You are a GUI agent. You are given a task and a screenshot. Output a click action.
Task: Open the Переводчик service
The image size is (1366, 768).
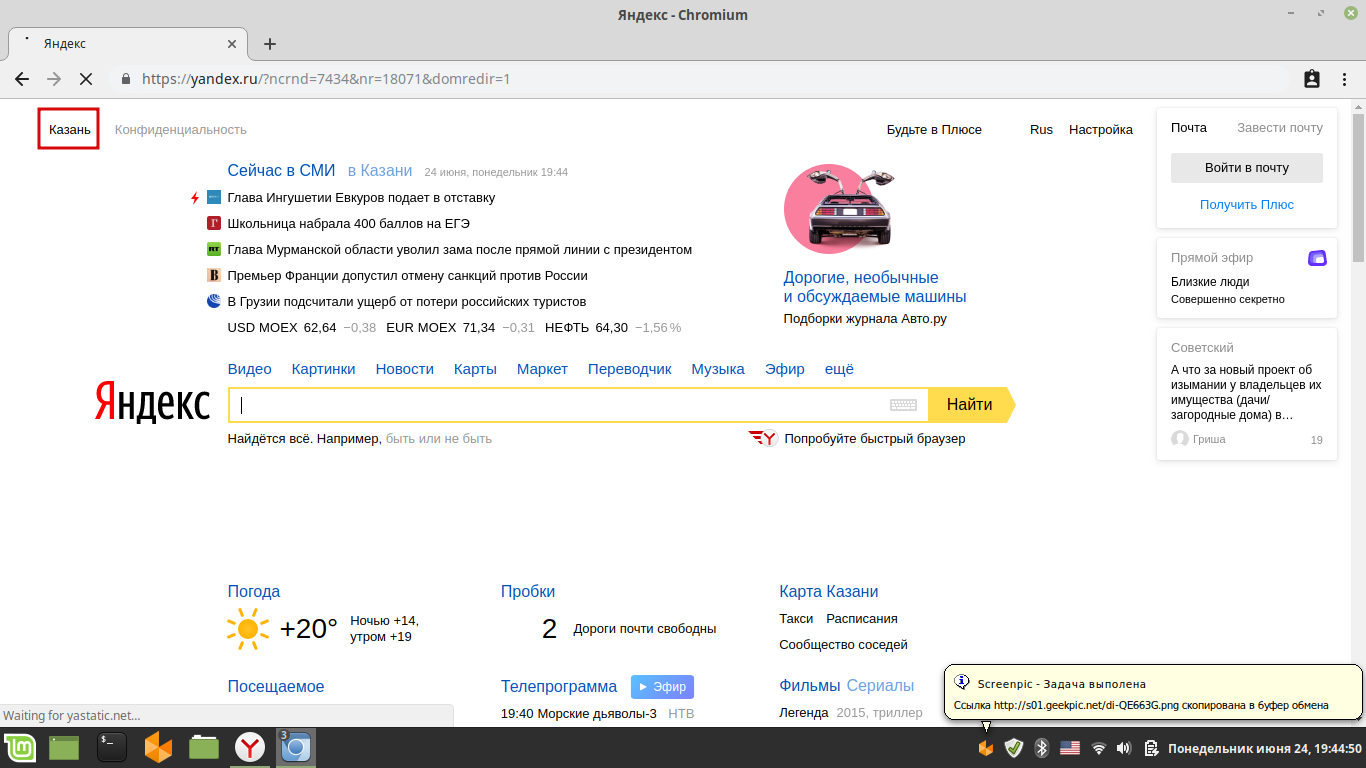point(630,369)
